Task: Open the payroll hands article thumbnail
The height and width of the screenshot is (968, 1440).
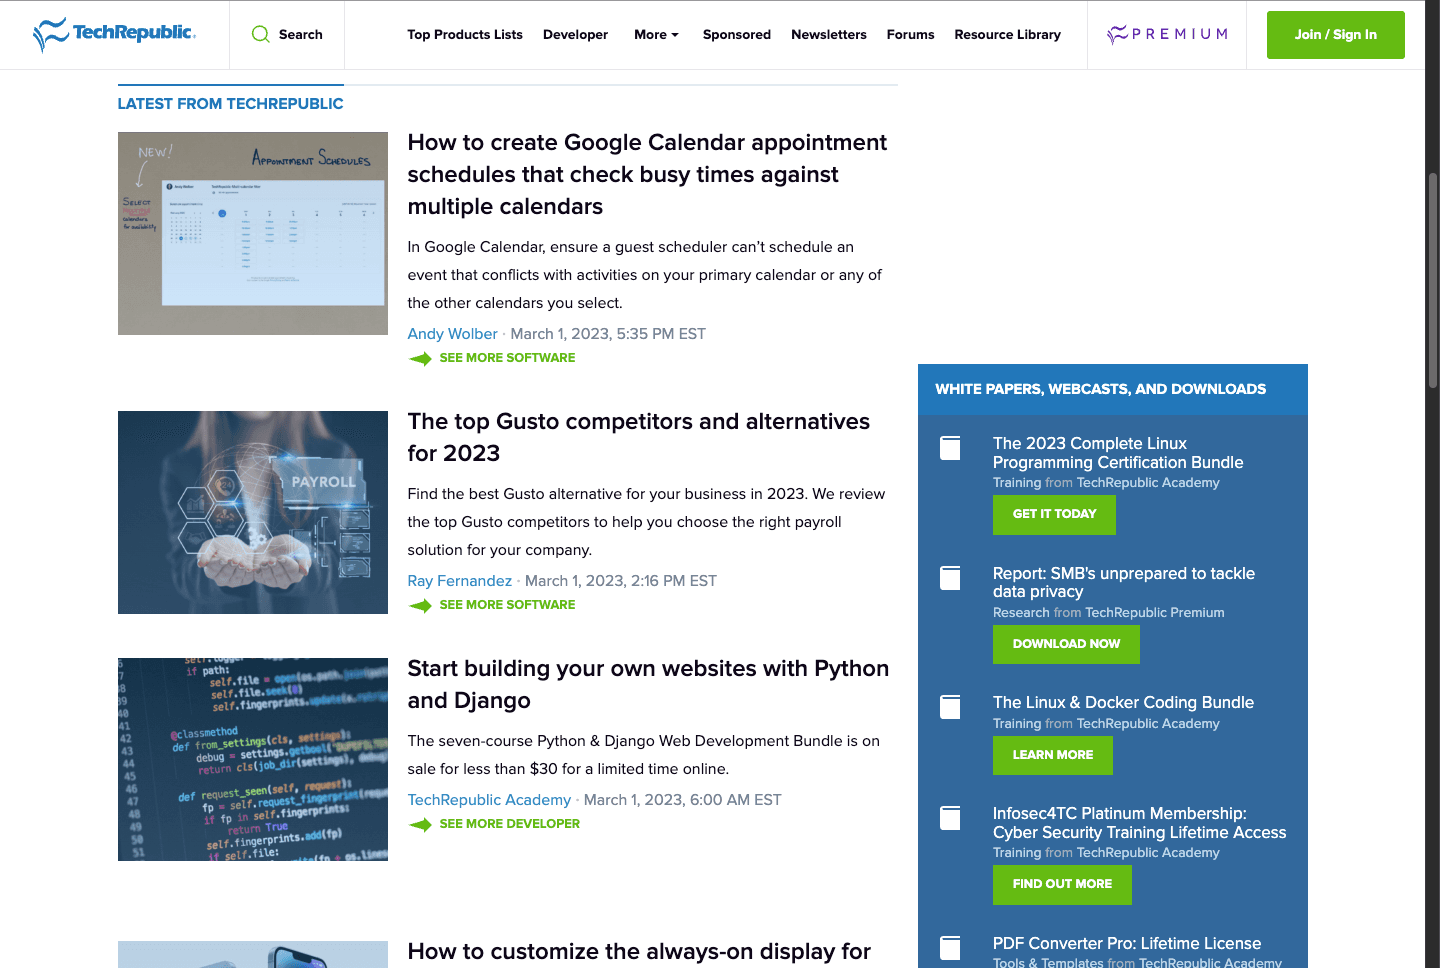Action: point(253,513)
